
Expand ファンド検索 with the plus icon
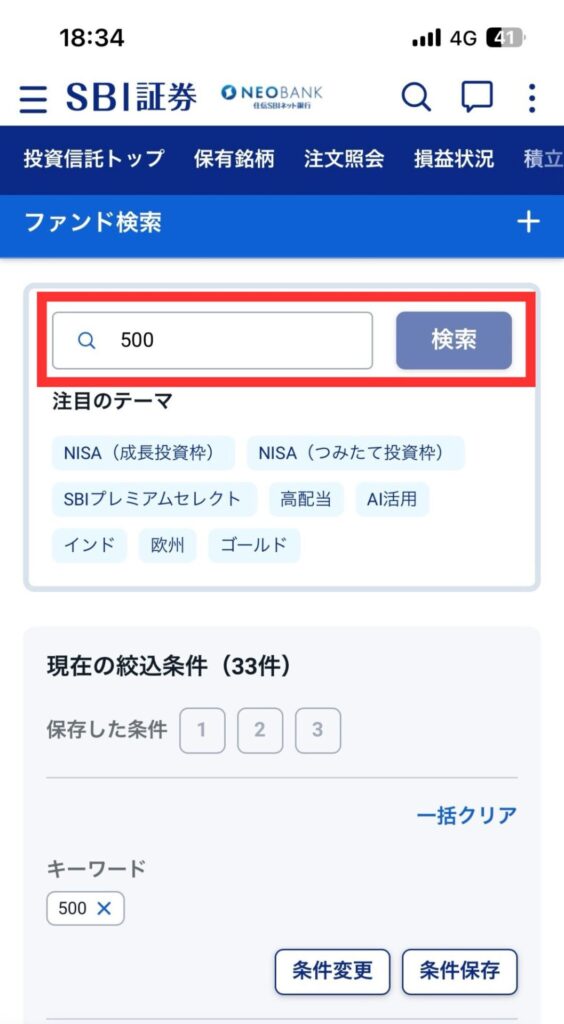coord(528,223)
